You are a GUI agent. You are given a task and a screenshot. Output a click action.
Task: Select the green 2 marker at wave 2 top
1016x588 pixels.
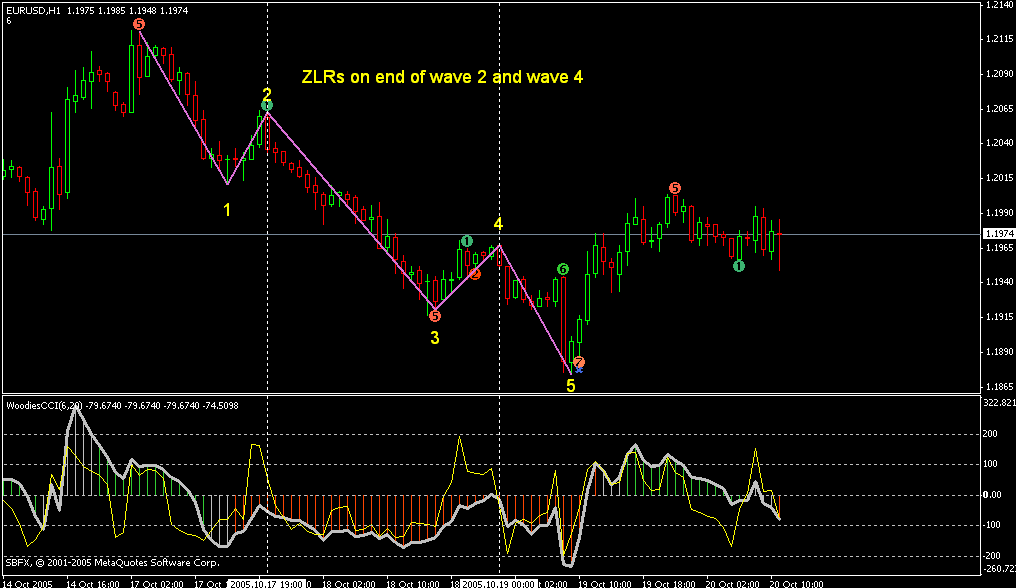pyautogui.click(x=267, y=105)
